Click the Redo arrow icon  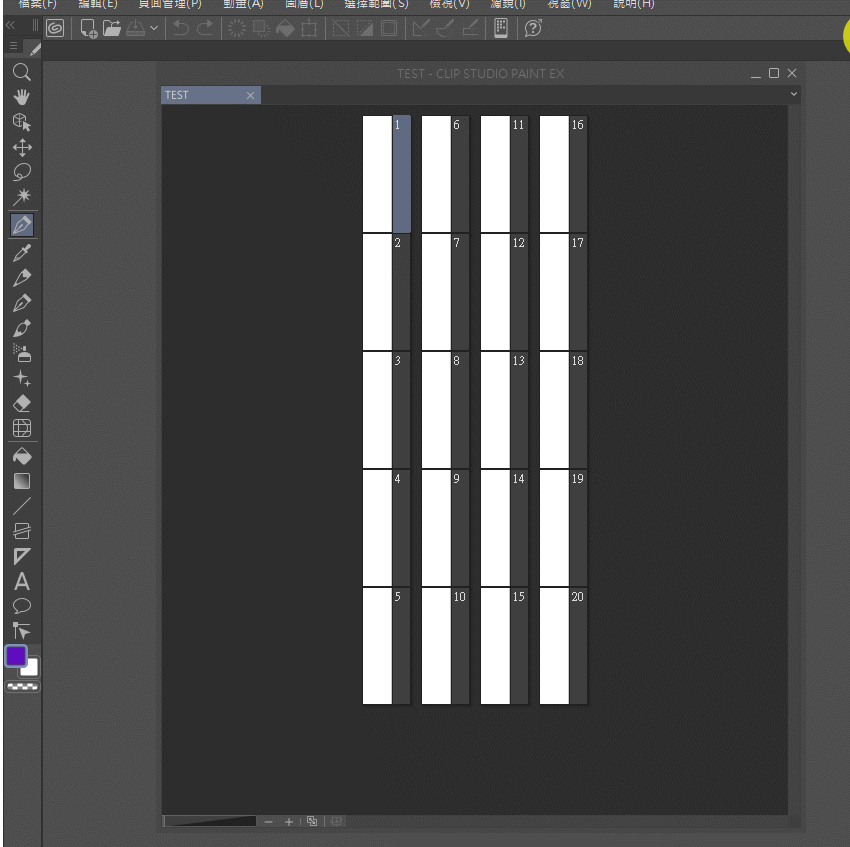pyautogui.click(x=205, y=28)
